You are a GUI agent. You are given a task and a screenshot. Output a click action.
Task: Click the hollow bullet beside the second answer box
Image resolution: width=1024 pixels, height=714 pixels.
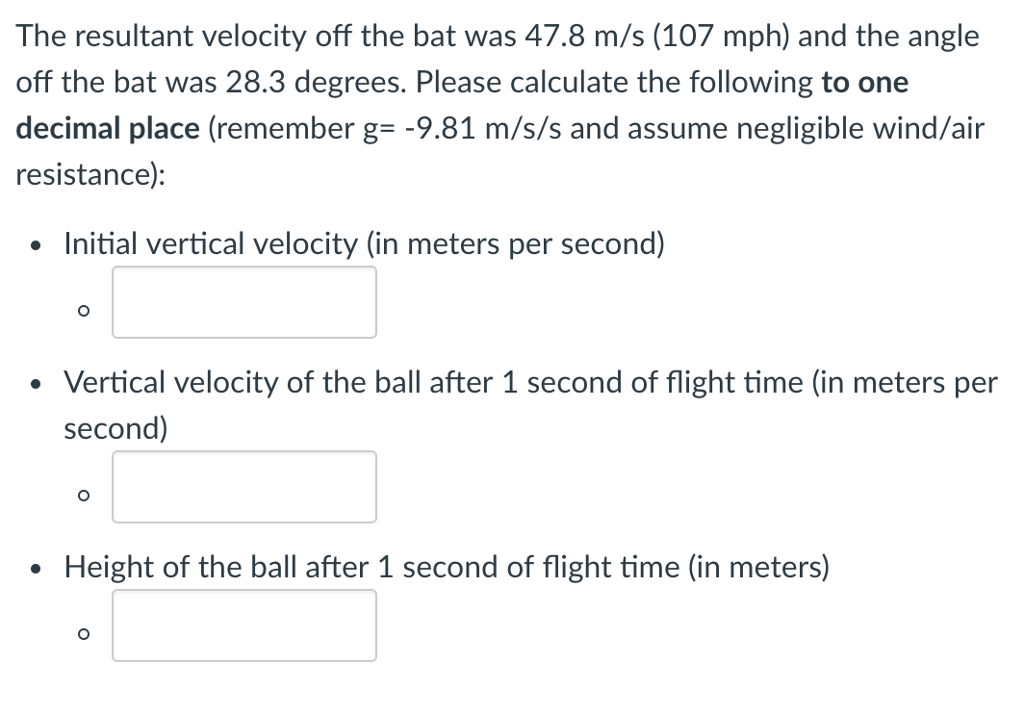click(x=83, y=495)
